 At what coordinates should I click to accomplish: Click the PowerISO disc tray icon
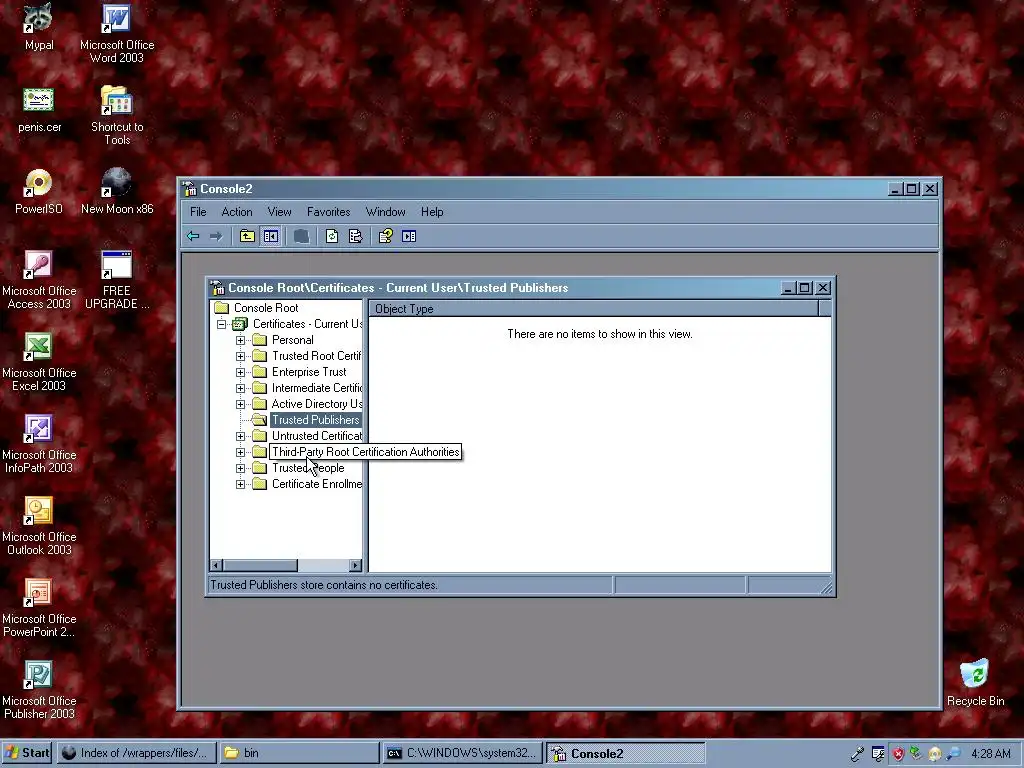click(x=935, y=754)
